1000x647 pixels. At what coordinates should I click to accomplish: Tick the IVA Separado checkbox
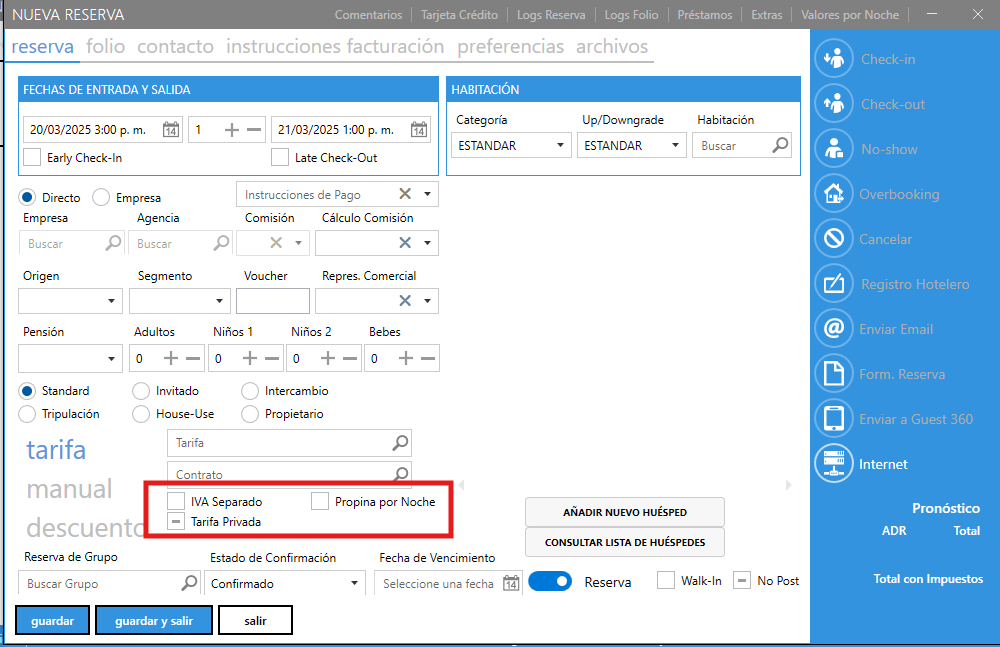pos(175,502)
